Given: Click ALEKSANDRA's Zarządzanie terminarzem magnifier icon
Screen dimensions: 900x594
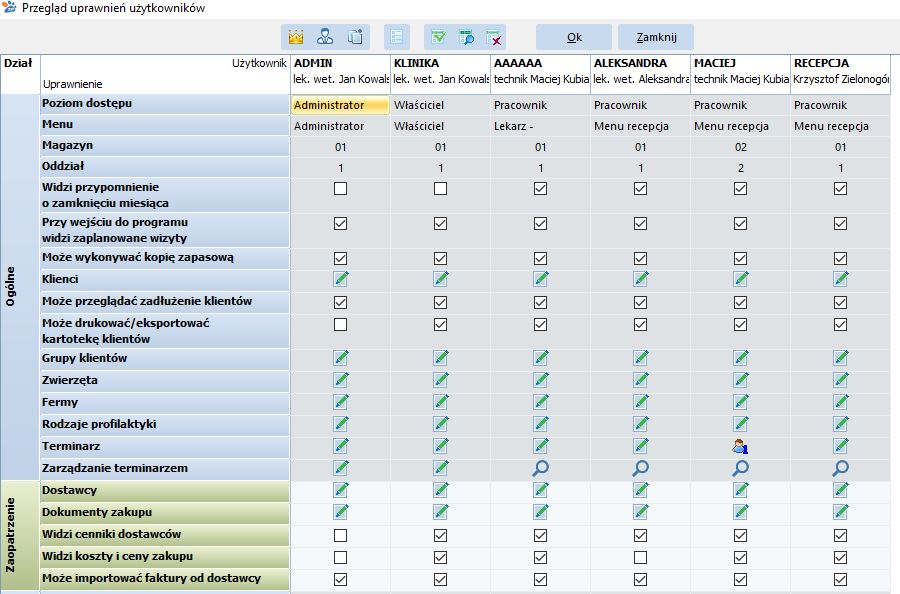Looking at the screenshot, I should coord(641,468).
